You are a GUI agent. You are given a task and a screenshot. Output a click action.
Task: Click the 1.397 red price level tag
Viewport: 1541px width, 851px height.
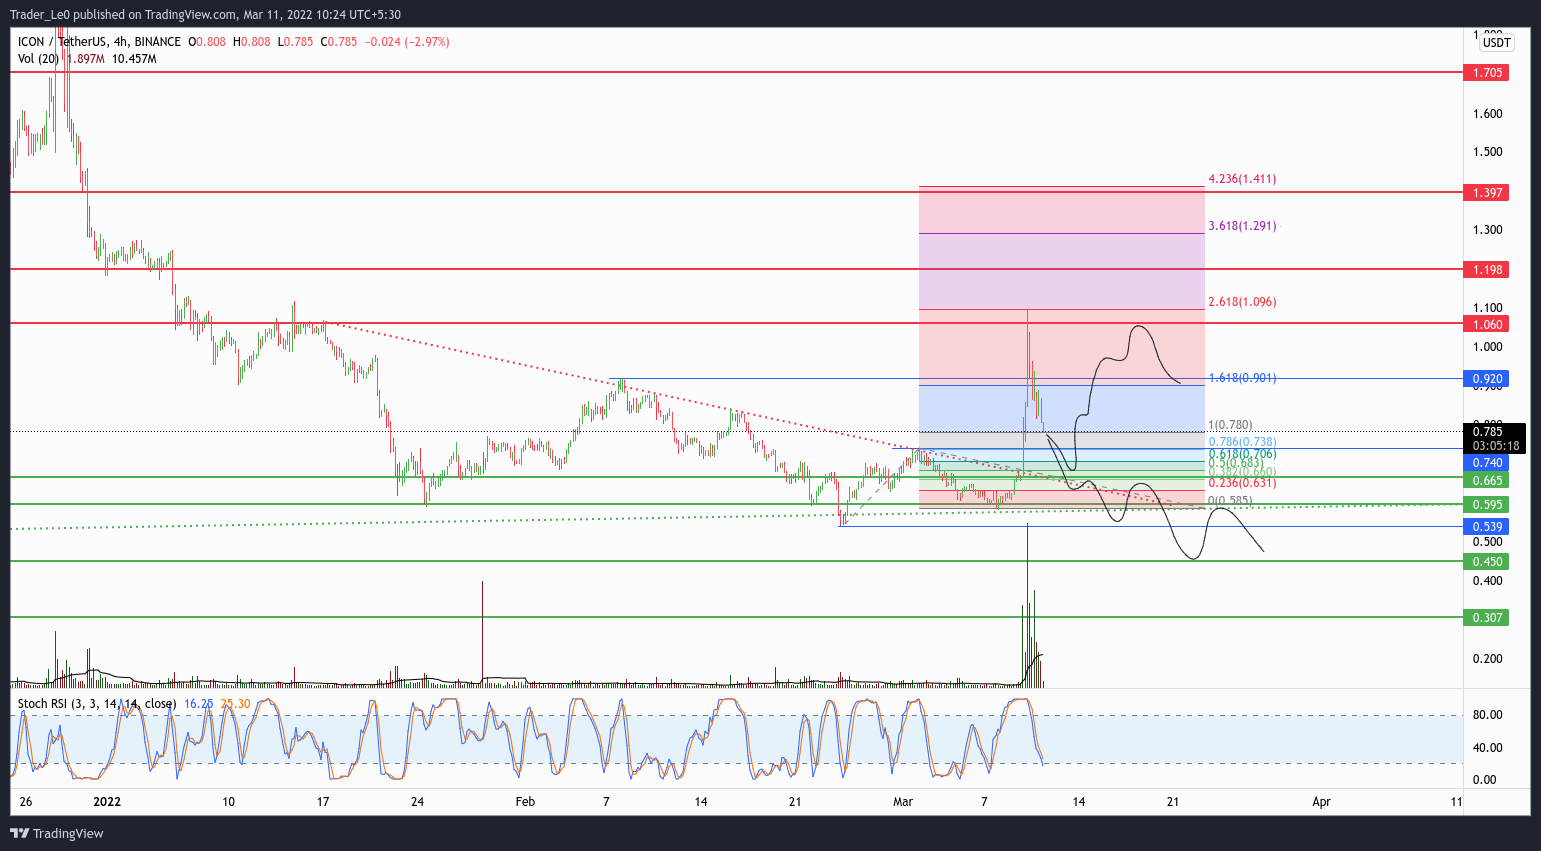(x=1485, y=192)
